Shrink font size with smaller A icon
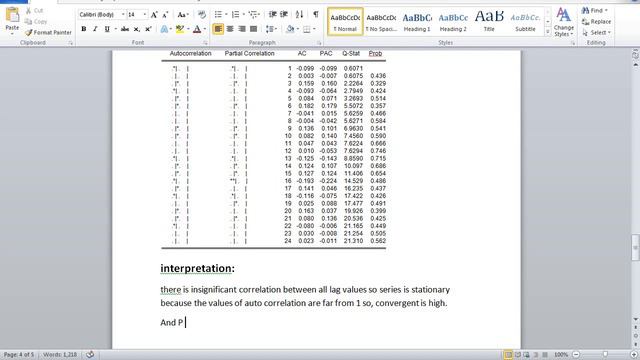The height and width of the screenshot is (360, 640). click(x=165, y=15)
